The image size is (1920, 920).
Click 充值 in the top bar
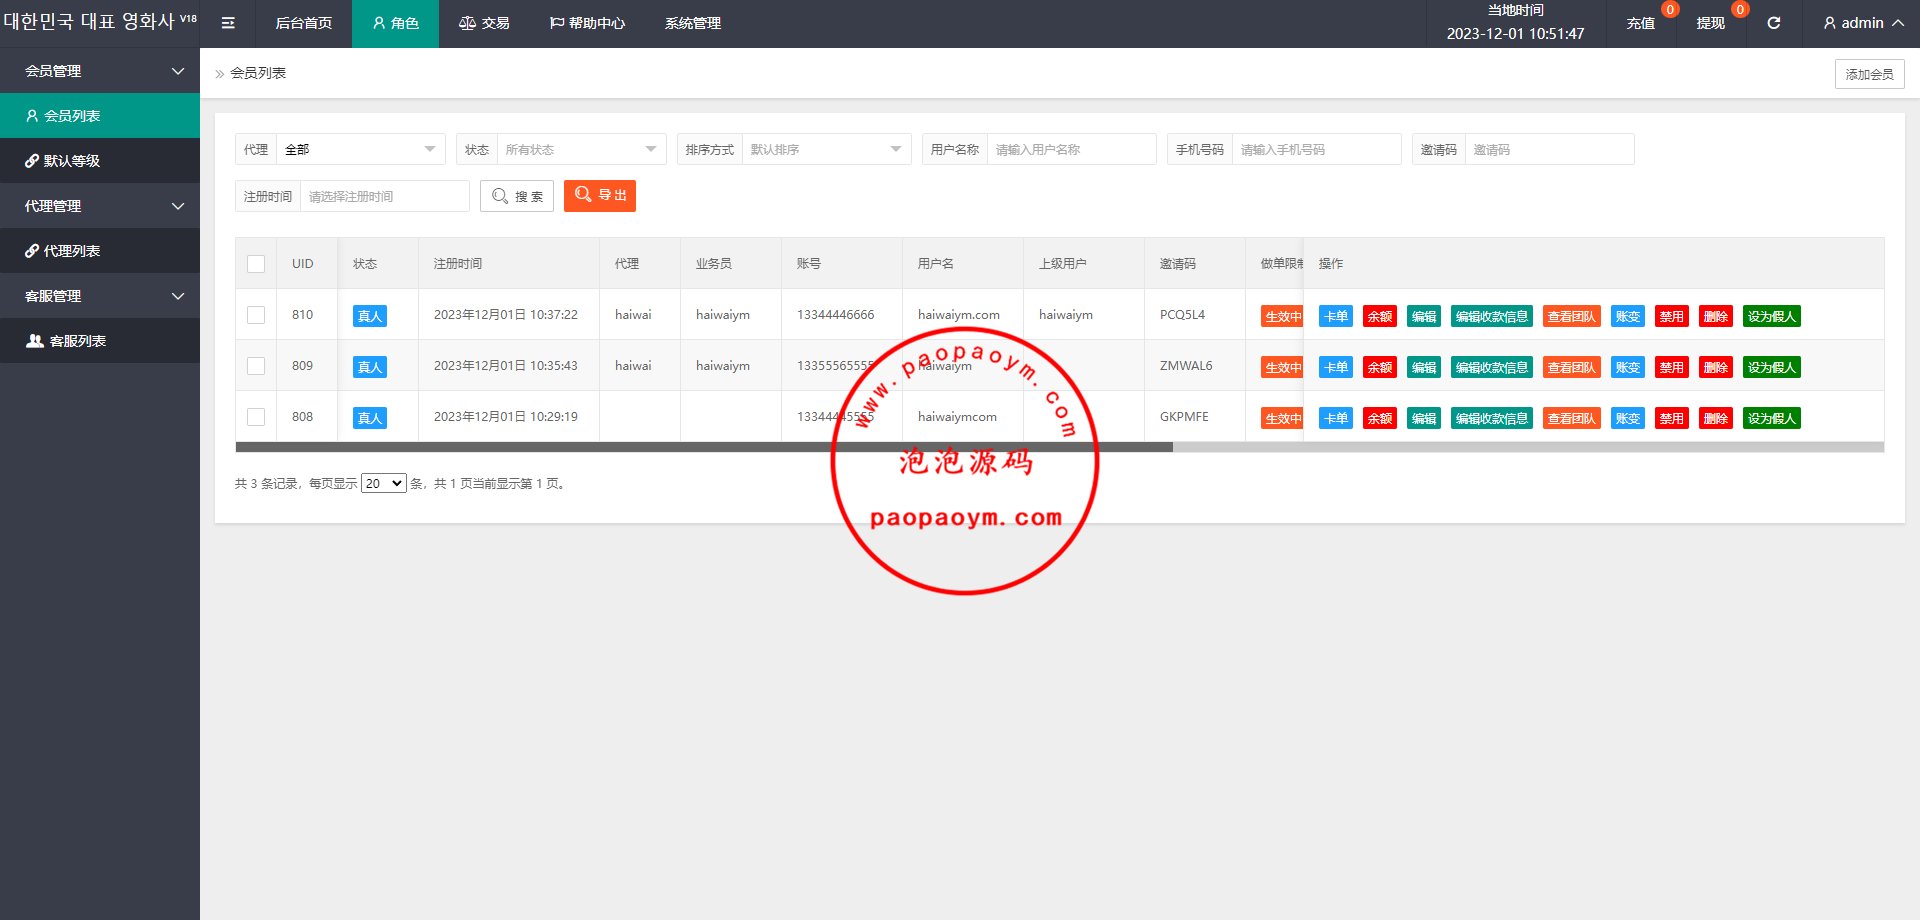1640,23
